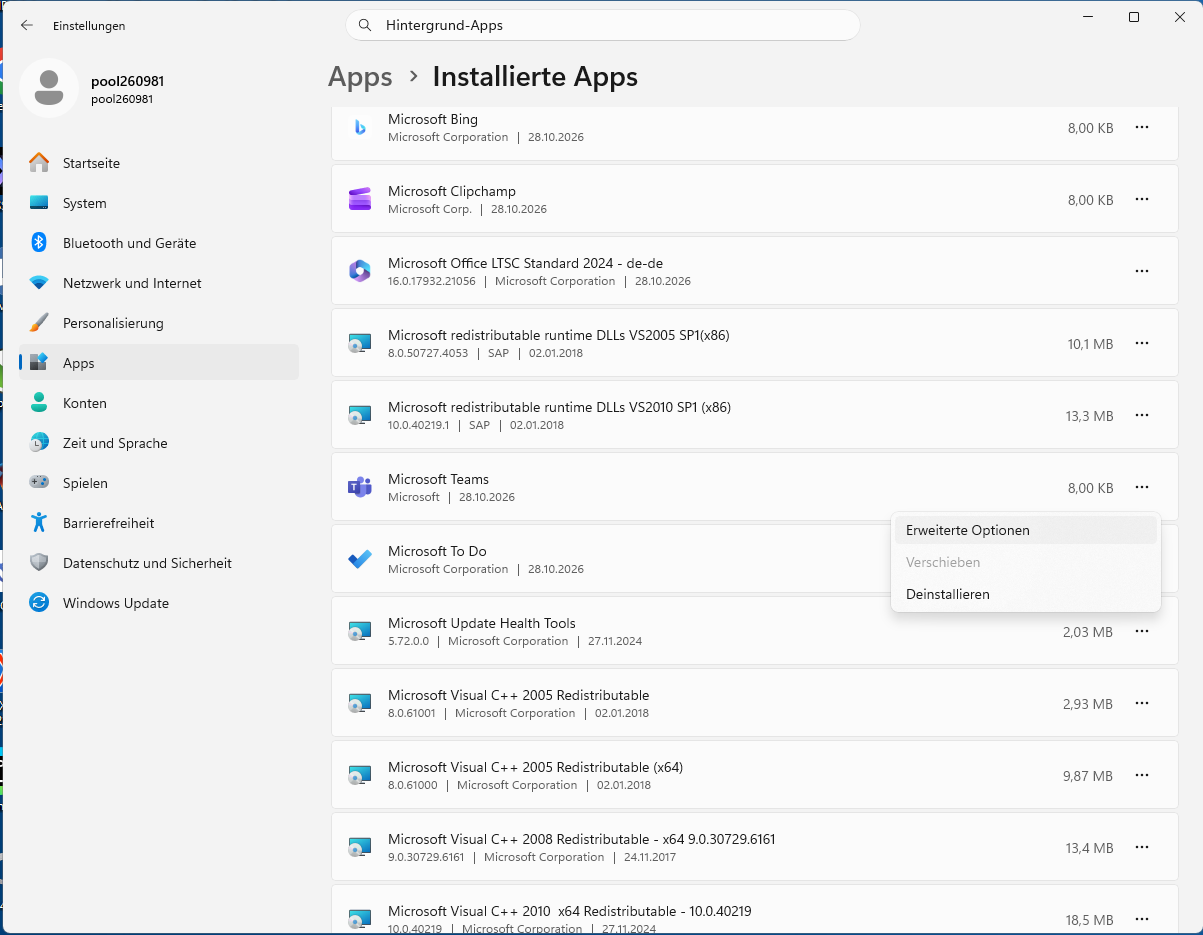Click the Microsoft Update Health Tools icon

(360, 631)
